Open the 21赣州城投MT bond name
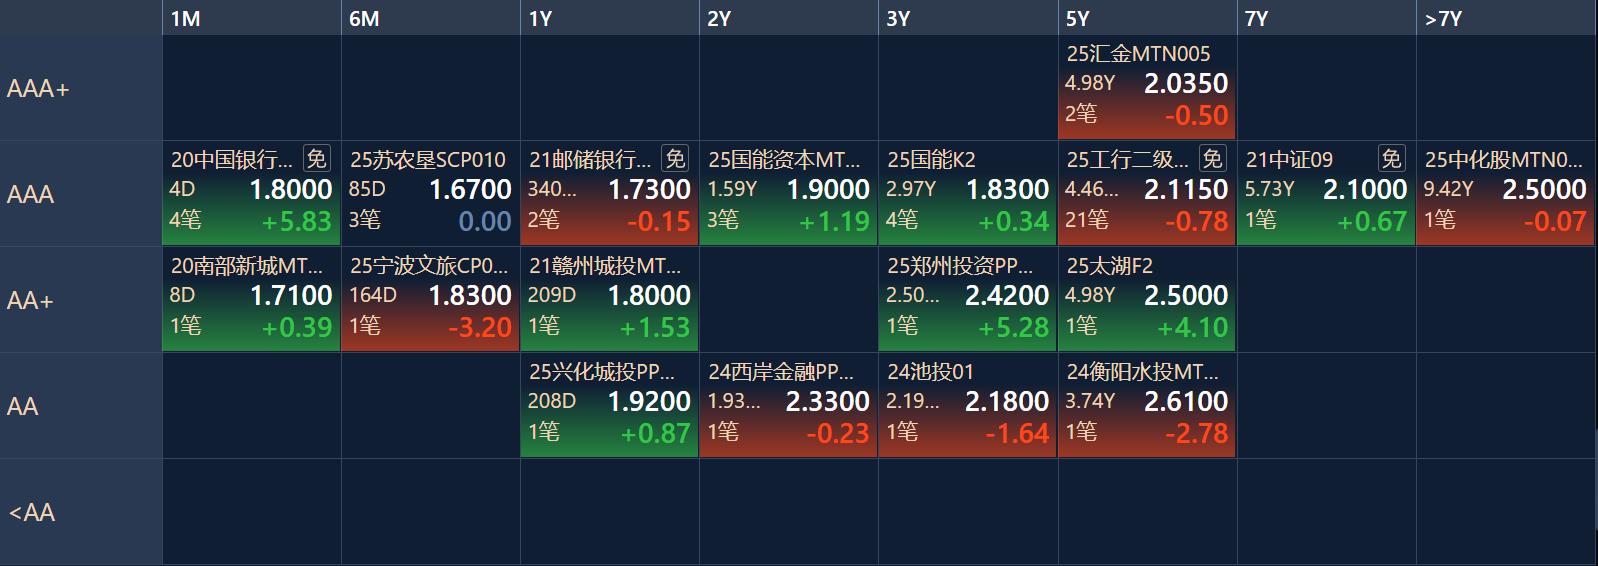The image size is (1598, 566). pos(605,266)
